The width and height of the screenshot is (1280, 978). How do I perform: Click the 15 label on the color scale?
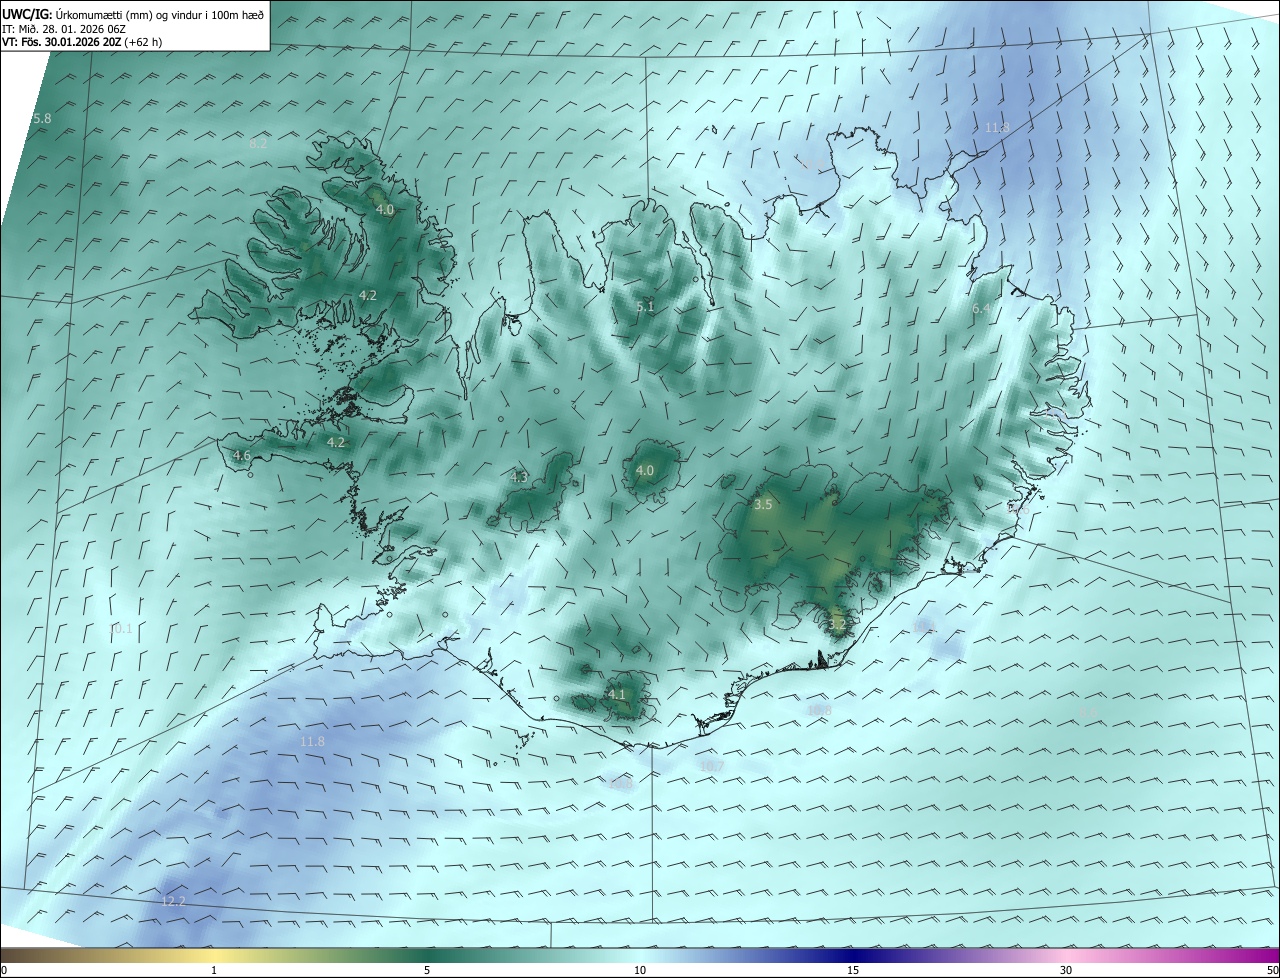[853, 970]
